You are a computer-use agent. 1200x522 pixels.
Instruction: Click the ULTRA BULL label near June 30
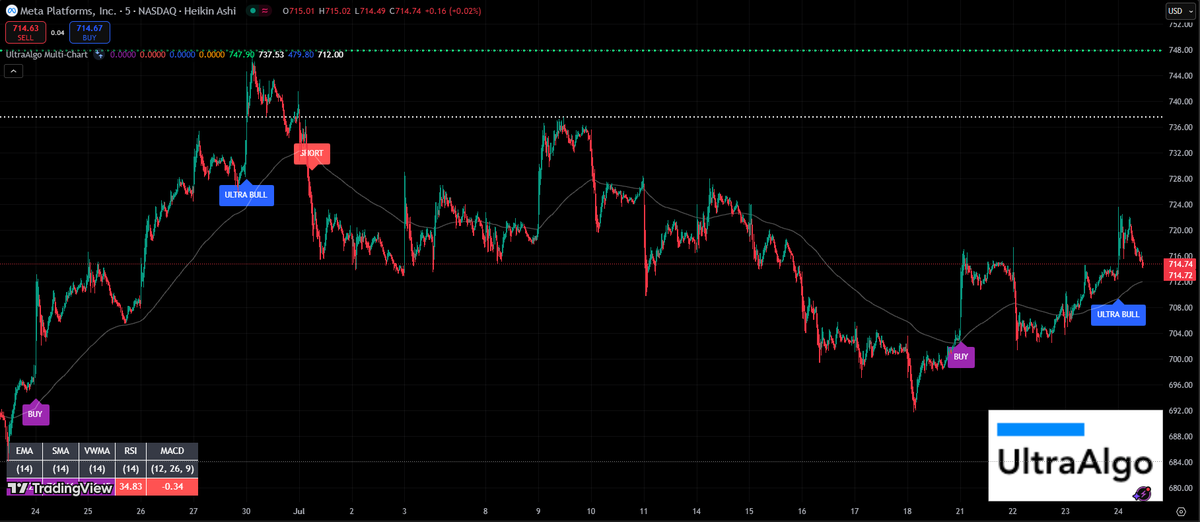pyautogui.click(x=246, y=194)
